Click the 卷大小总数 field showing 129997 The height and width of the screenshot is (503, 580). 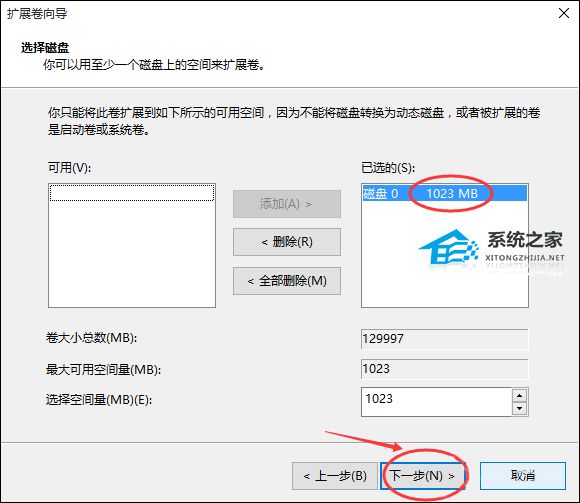coord(445,339)
